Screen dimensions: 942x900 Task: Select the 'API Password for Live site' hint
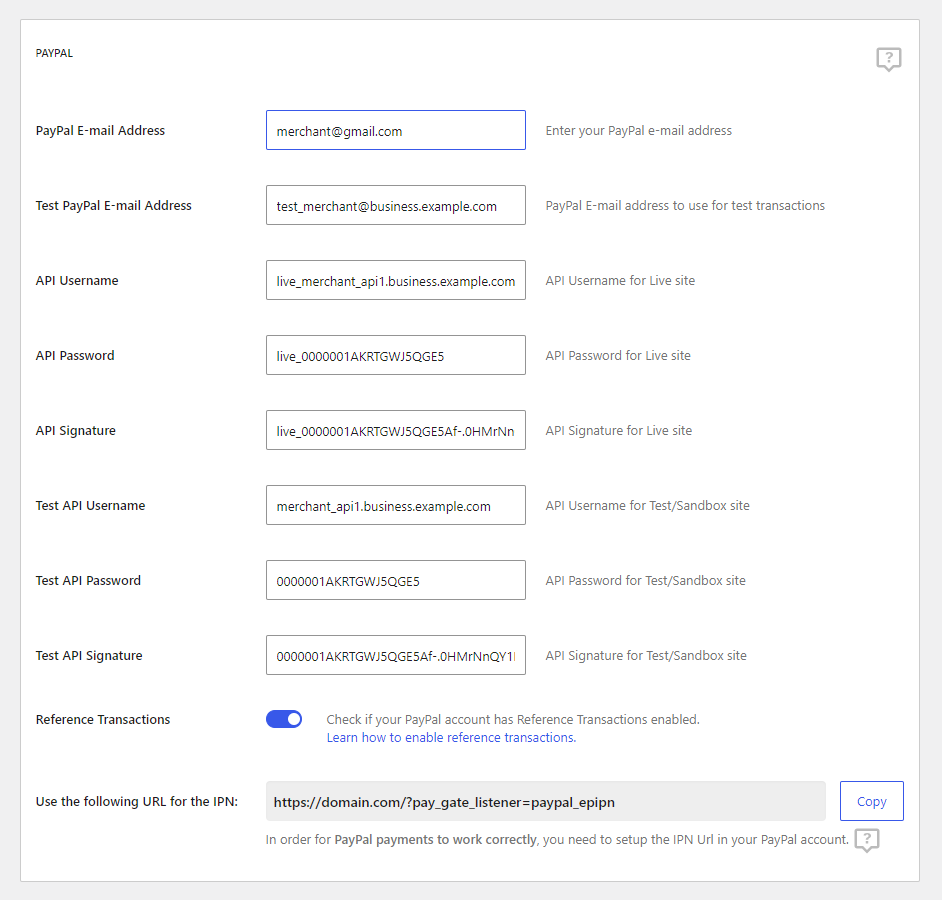coord(618,356)
